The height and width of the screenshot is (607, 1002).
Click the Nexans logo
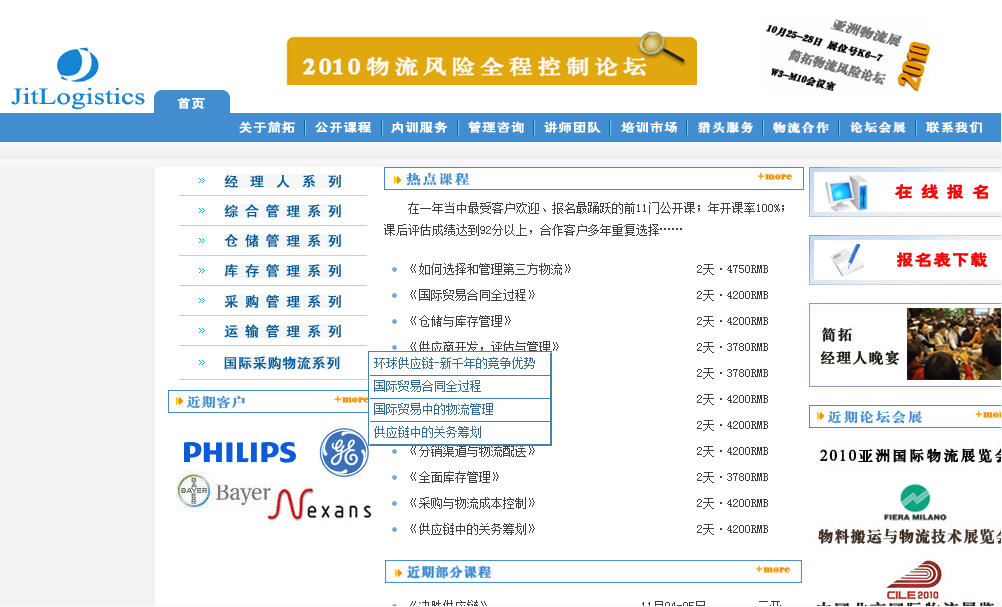(320, 505)
